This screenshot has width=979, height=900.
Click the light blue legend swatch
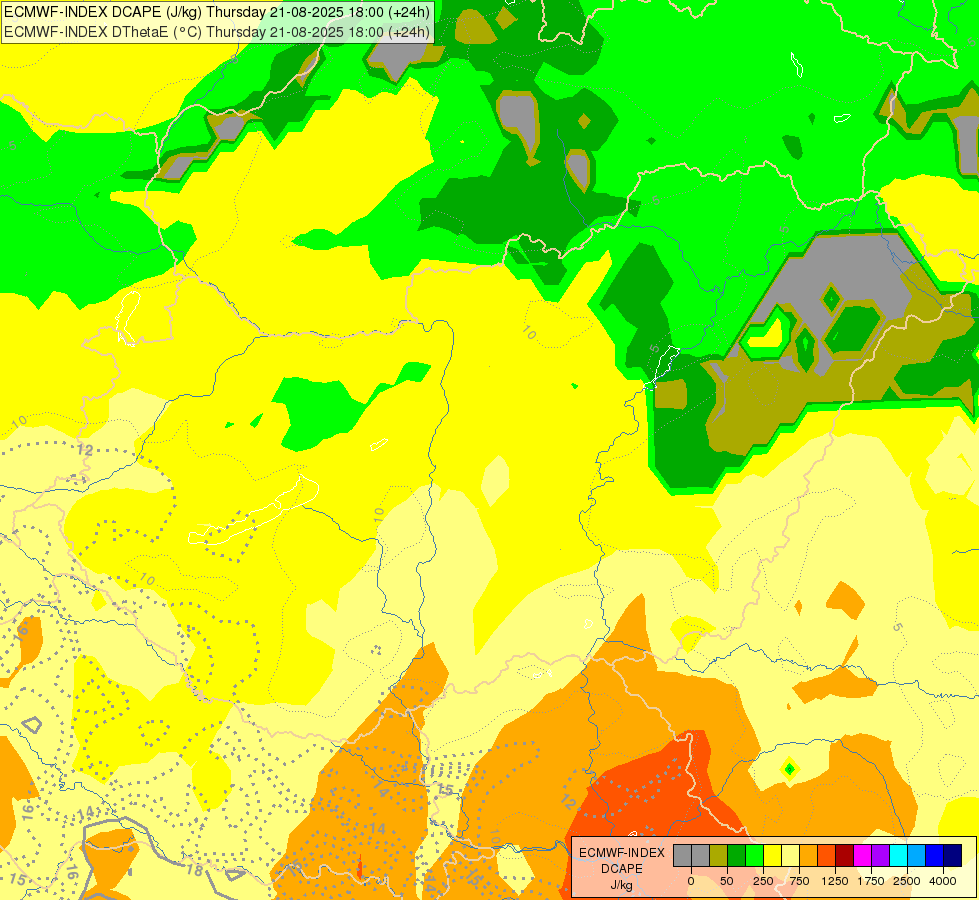tap(917, 856)
